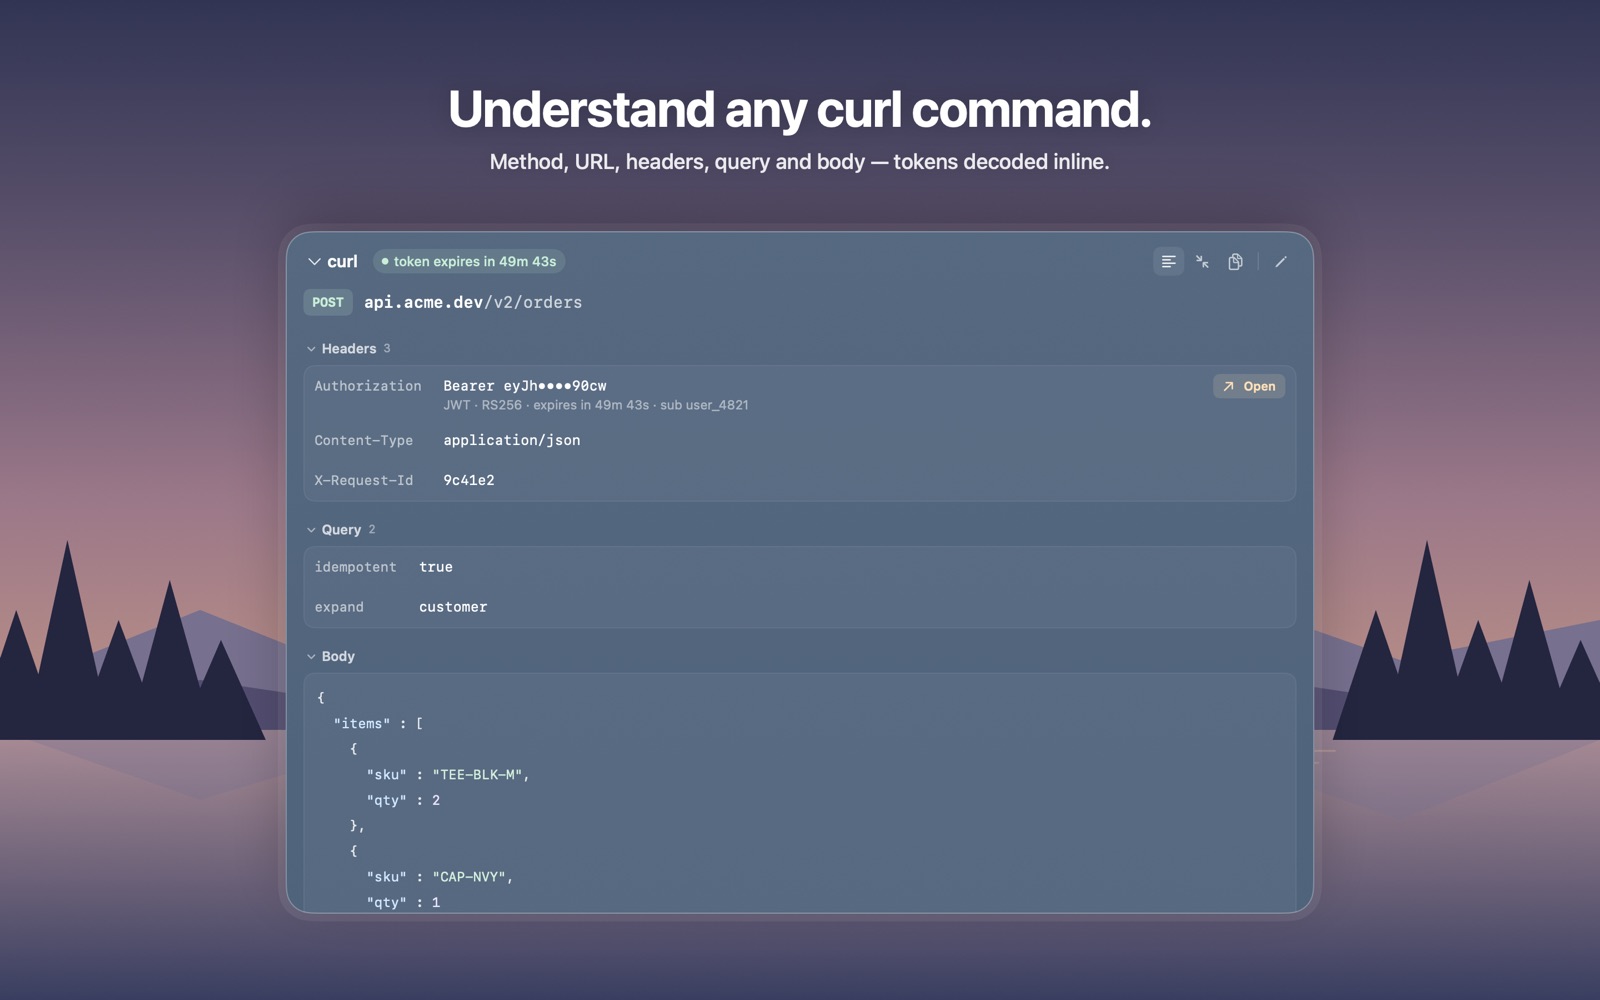Toggle the formatted text view icon
Screen dimensions: 1600x1000
1168,262
